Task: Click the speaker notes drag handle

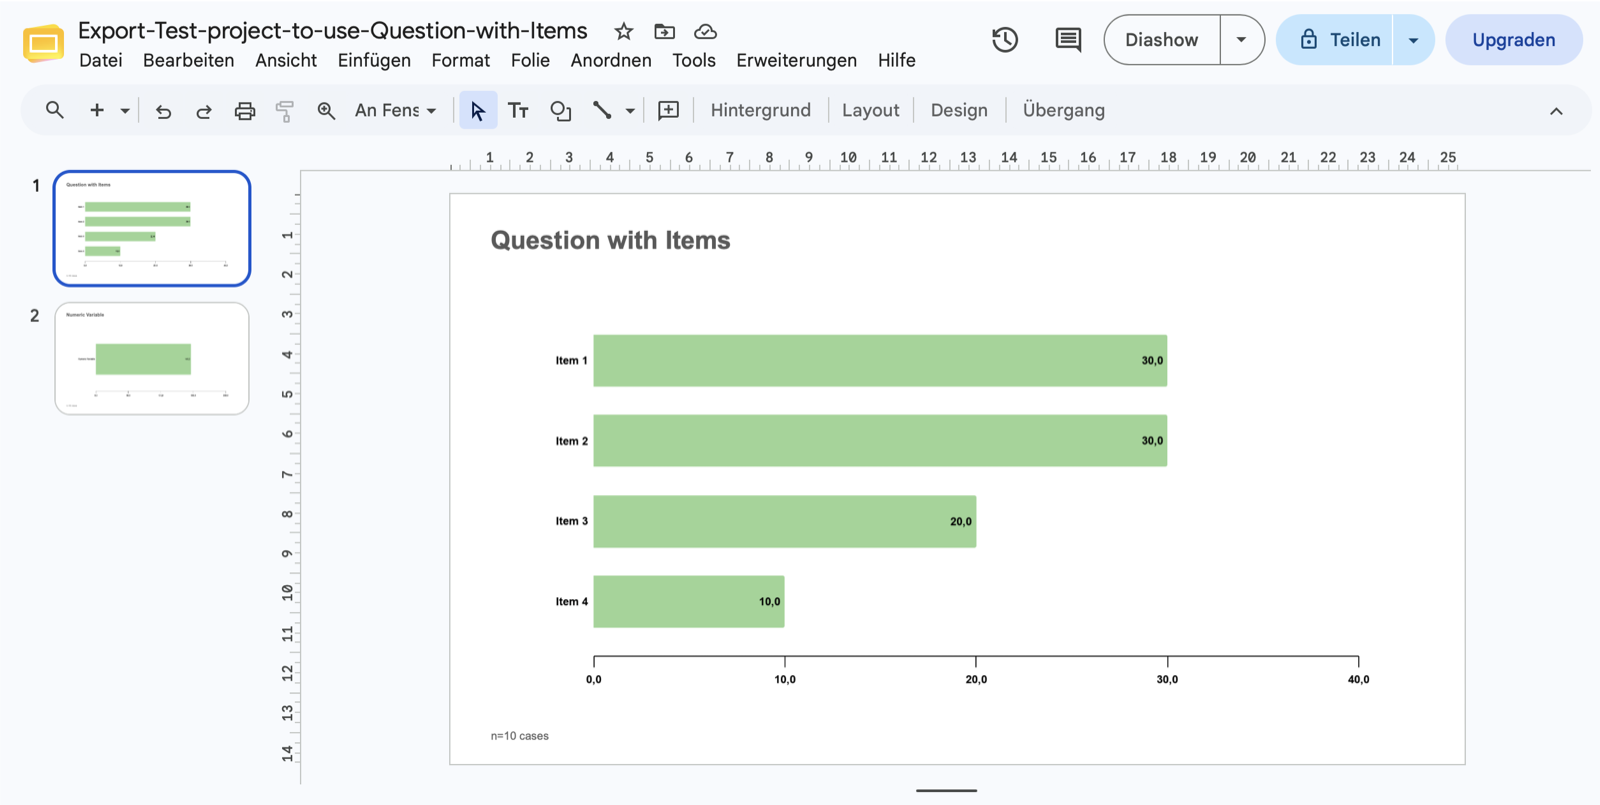Action: [946, 791]
